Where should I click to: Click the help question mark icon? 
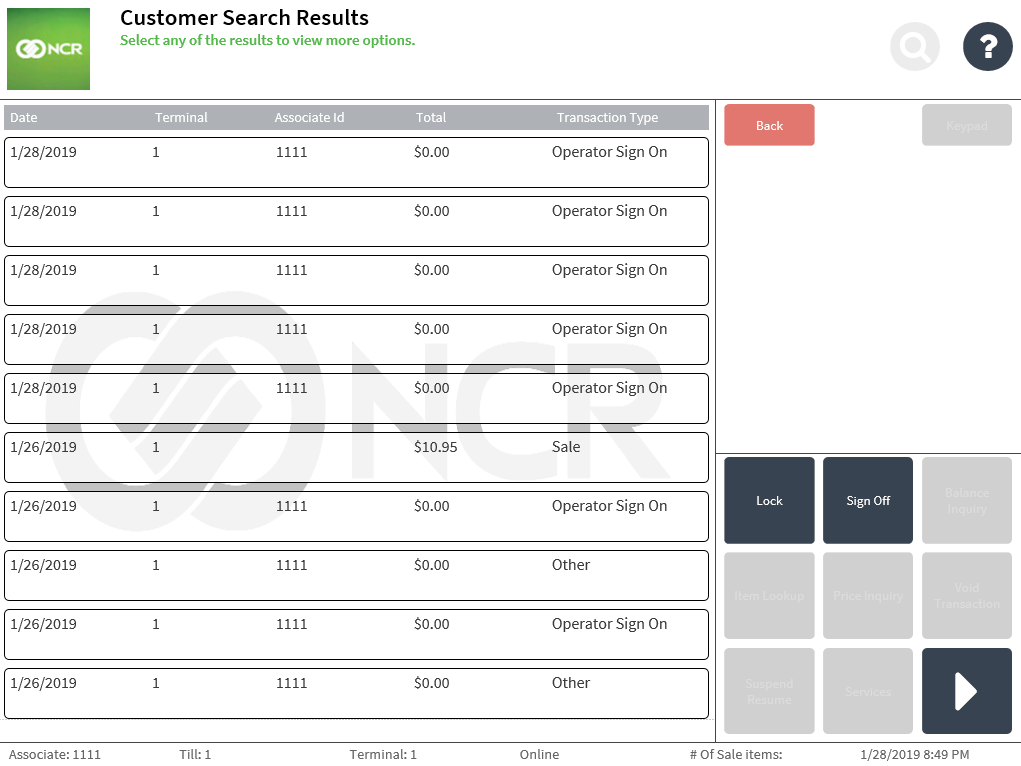(987, 46)
